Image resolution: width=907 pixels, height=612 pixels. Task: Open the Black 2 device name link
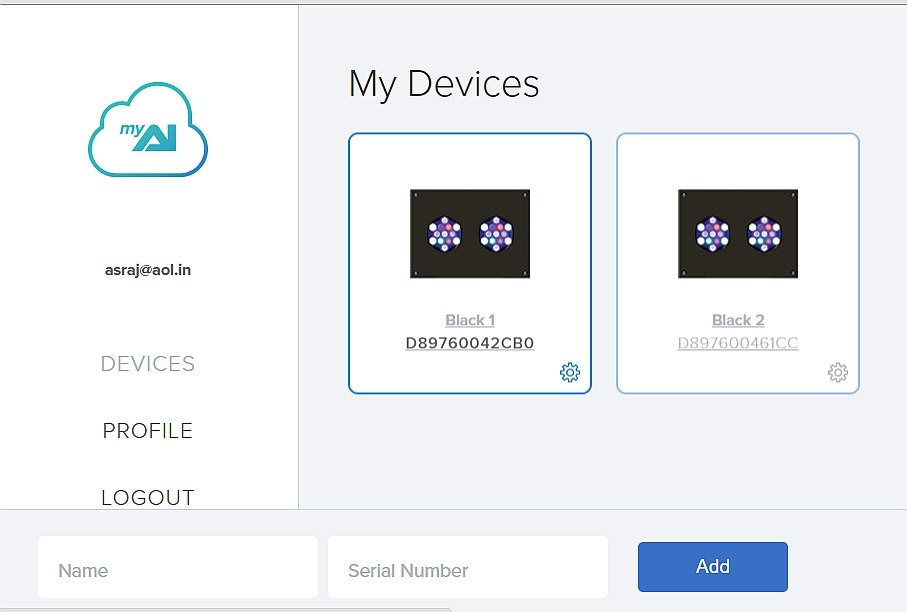click(x=738, y=320)
